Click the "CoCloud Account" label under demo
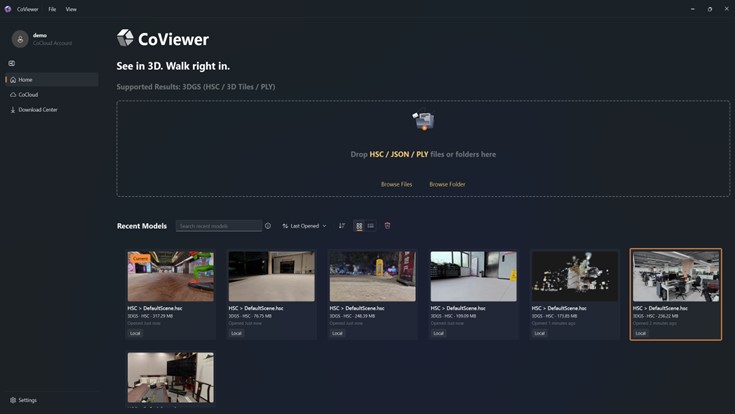 (x=52, y=43)
